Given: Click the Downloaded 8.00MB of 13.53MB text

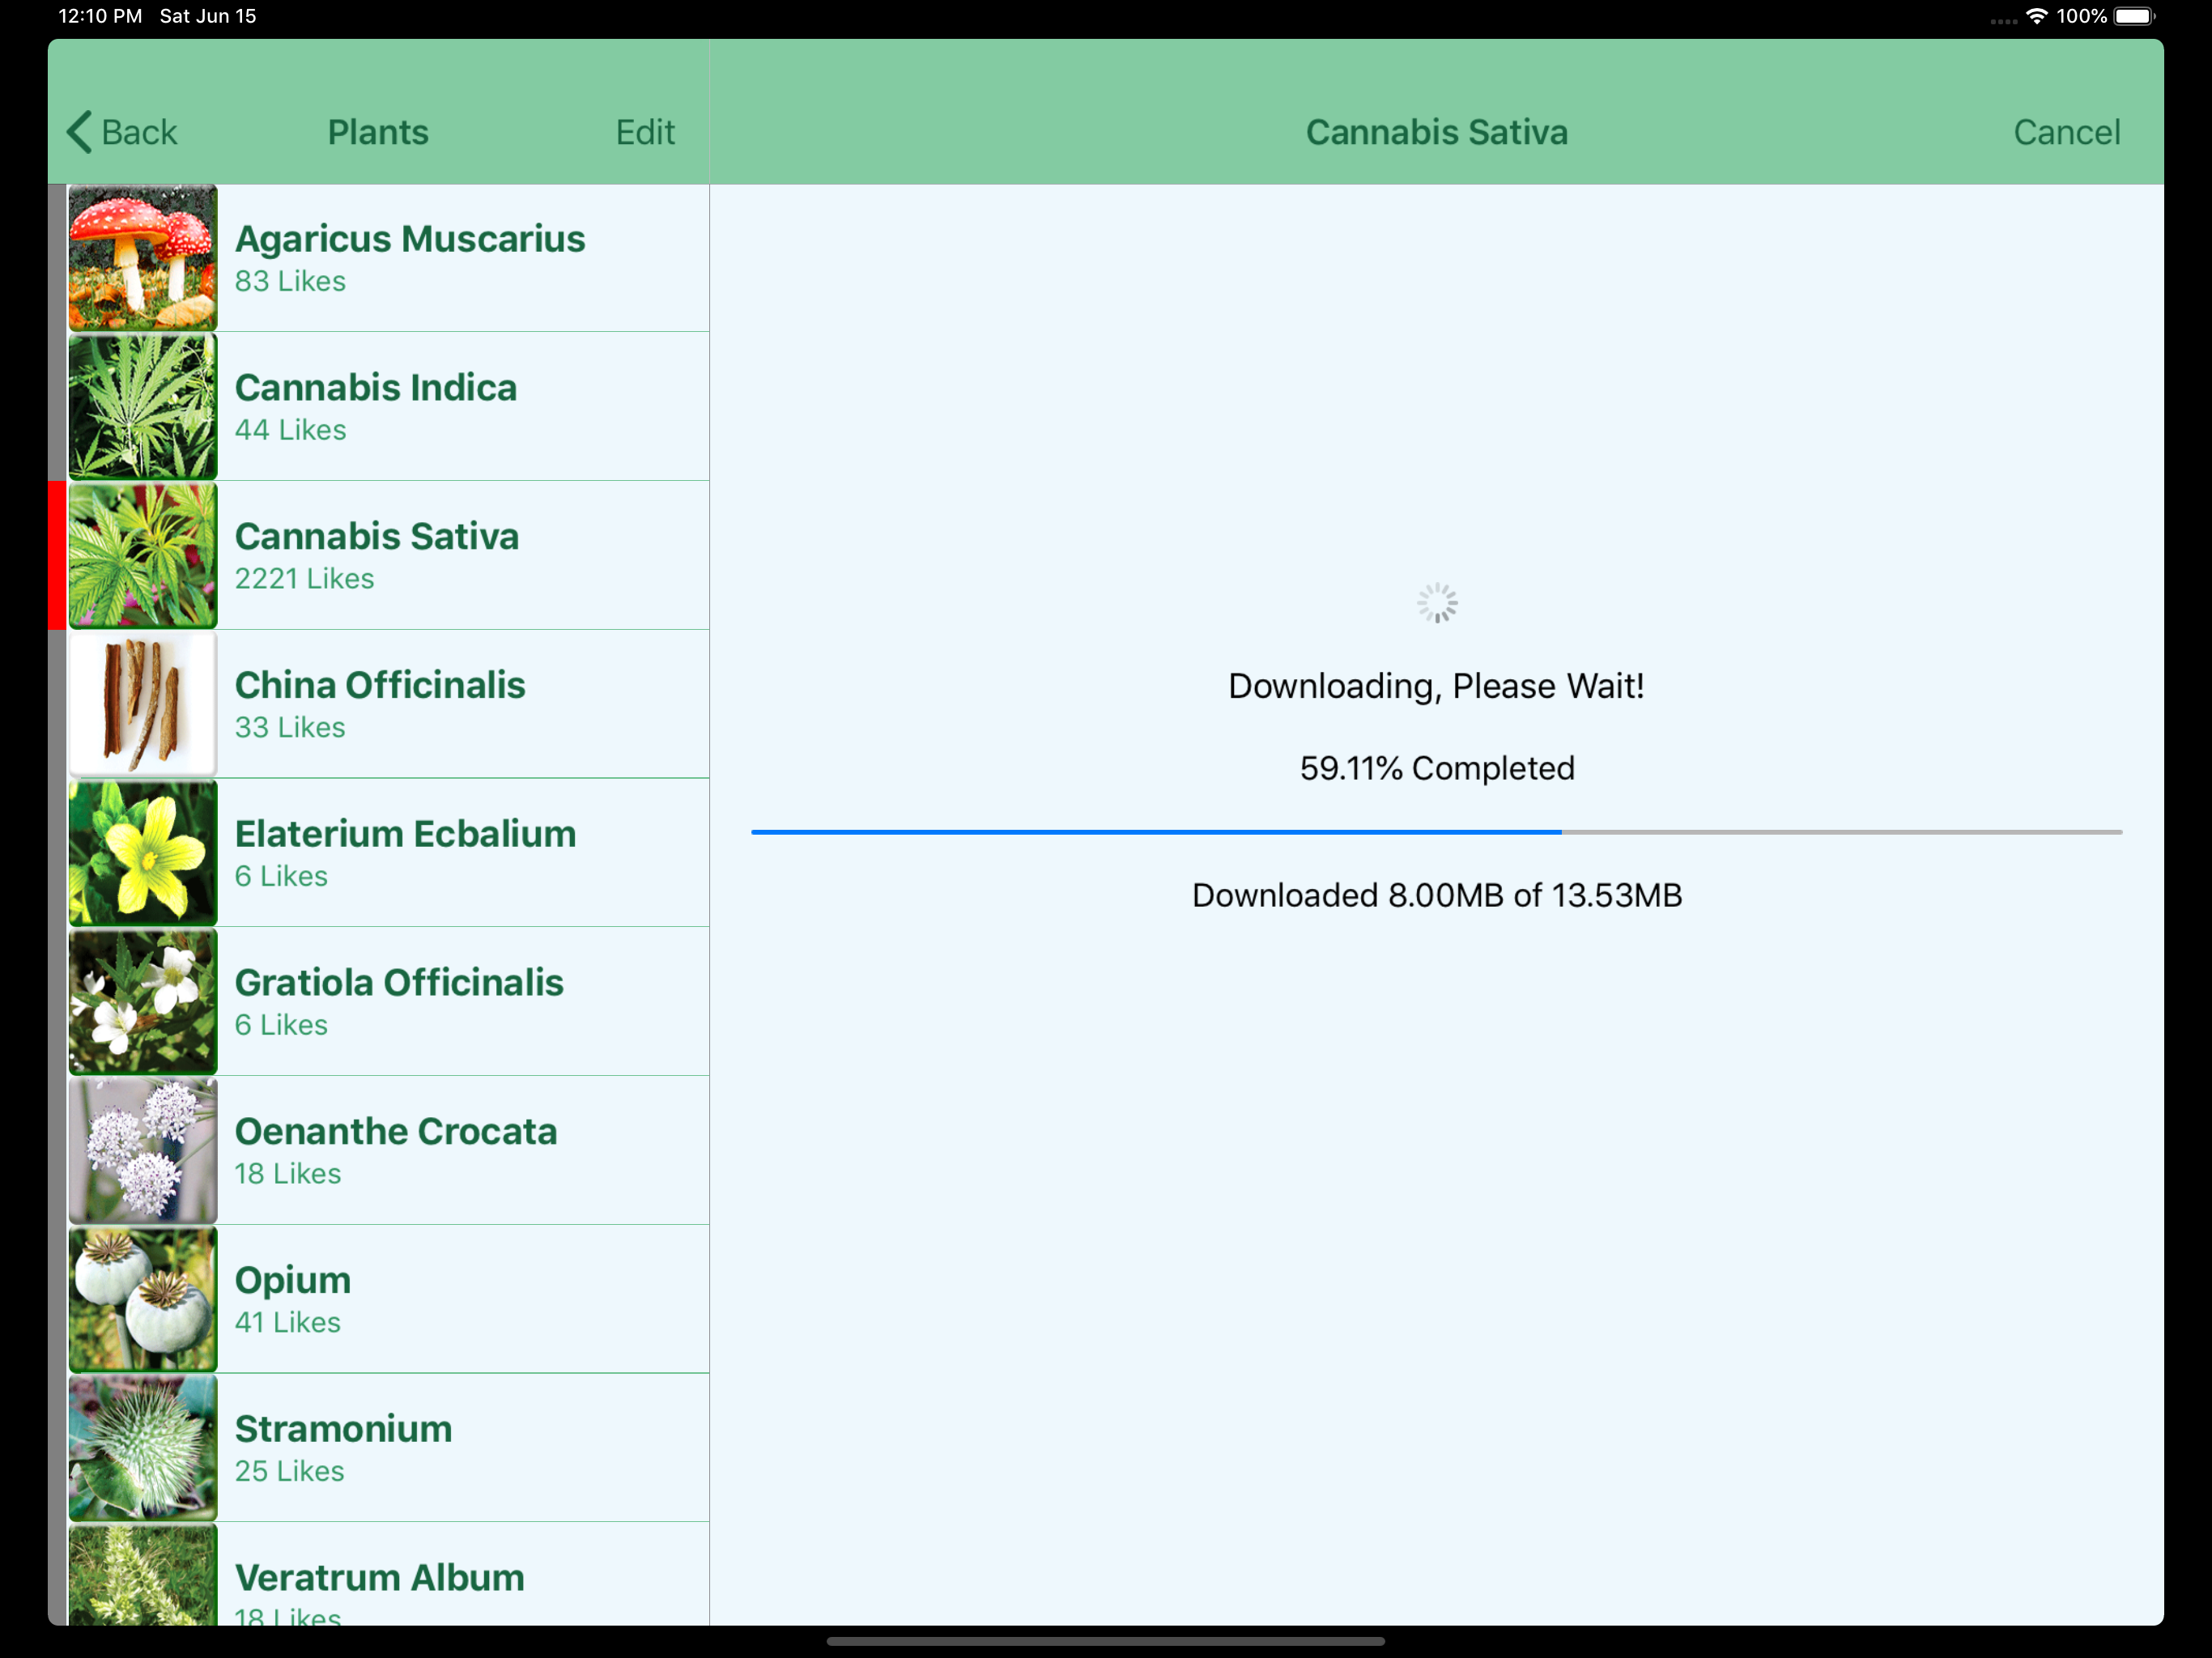Looking at the screenshot, I should tap(1437, 896).
